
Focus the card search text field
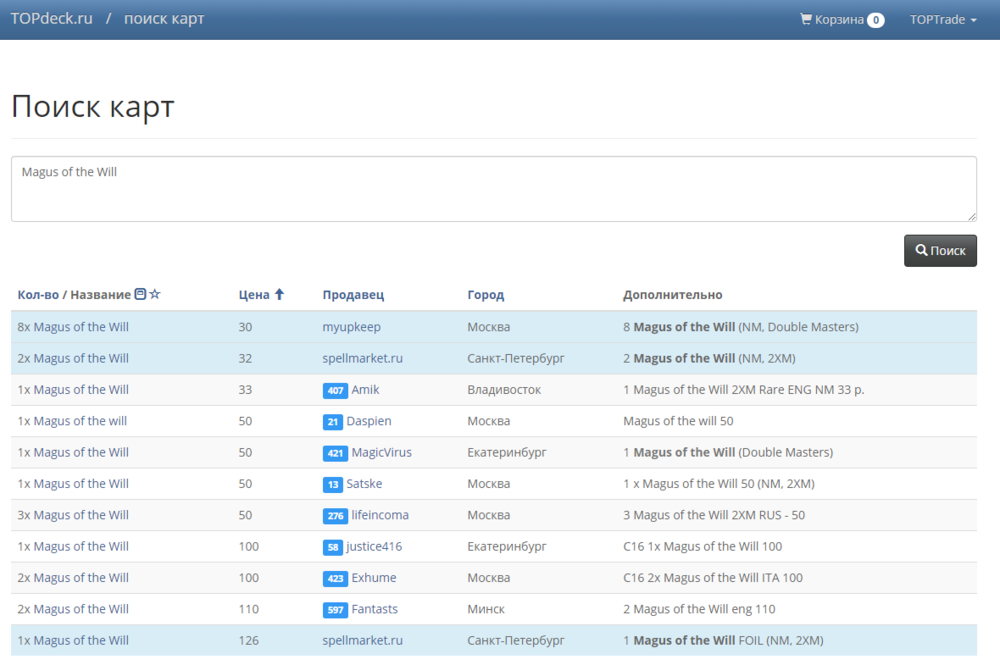click(x=493, y=189)
